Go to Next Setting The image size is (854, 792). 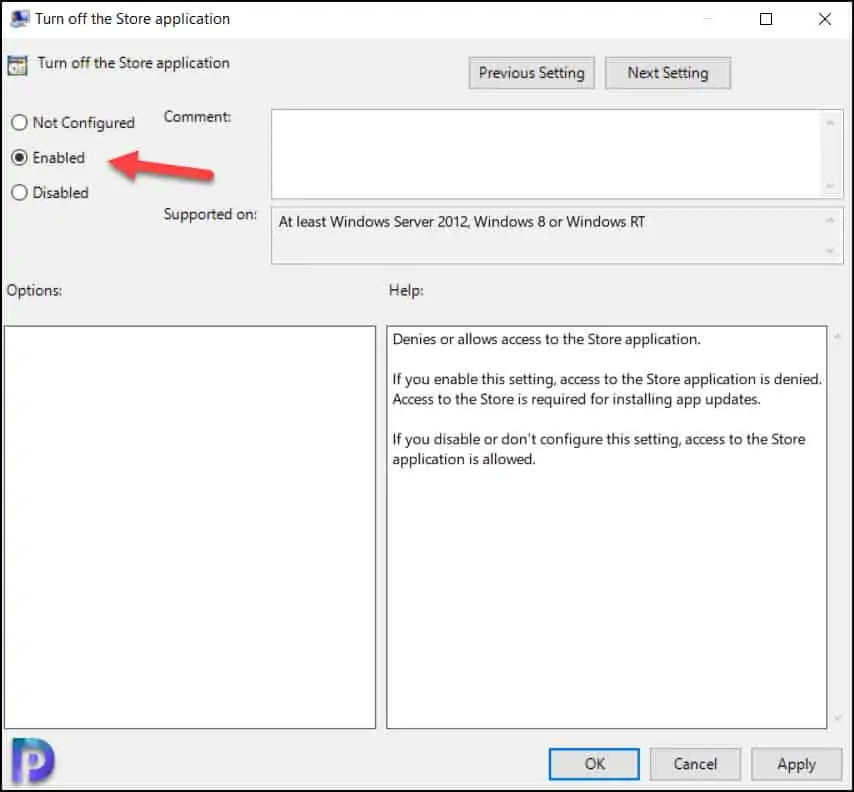click(x=668, y=73)
